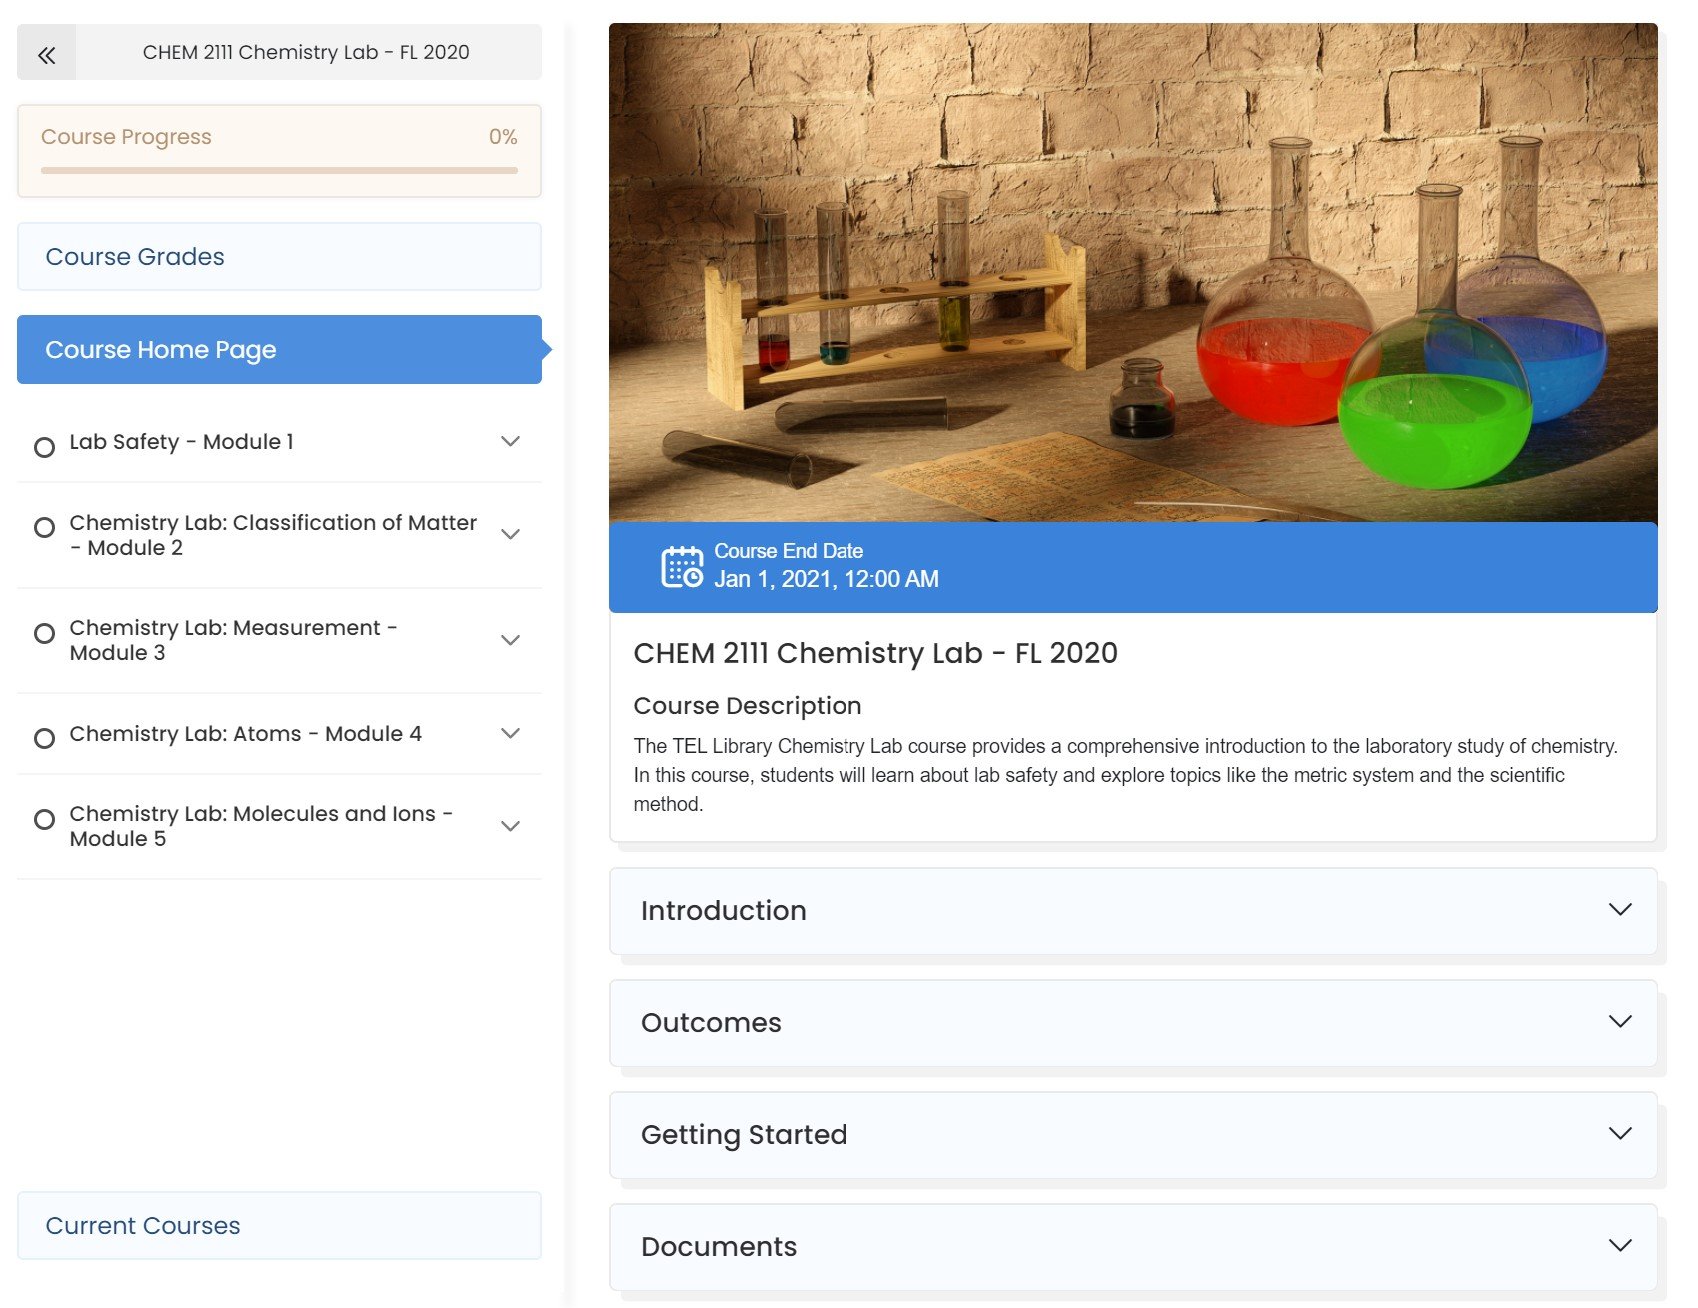
Task: Click the Course Progress label
Action: click(126, 137)
